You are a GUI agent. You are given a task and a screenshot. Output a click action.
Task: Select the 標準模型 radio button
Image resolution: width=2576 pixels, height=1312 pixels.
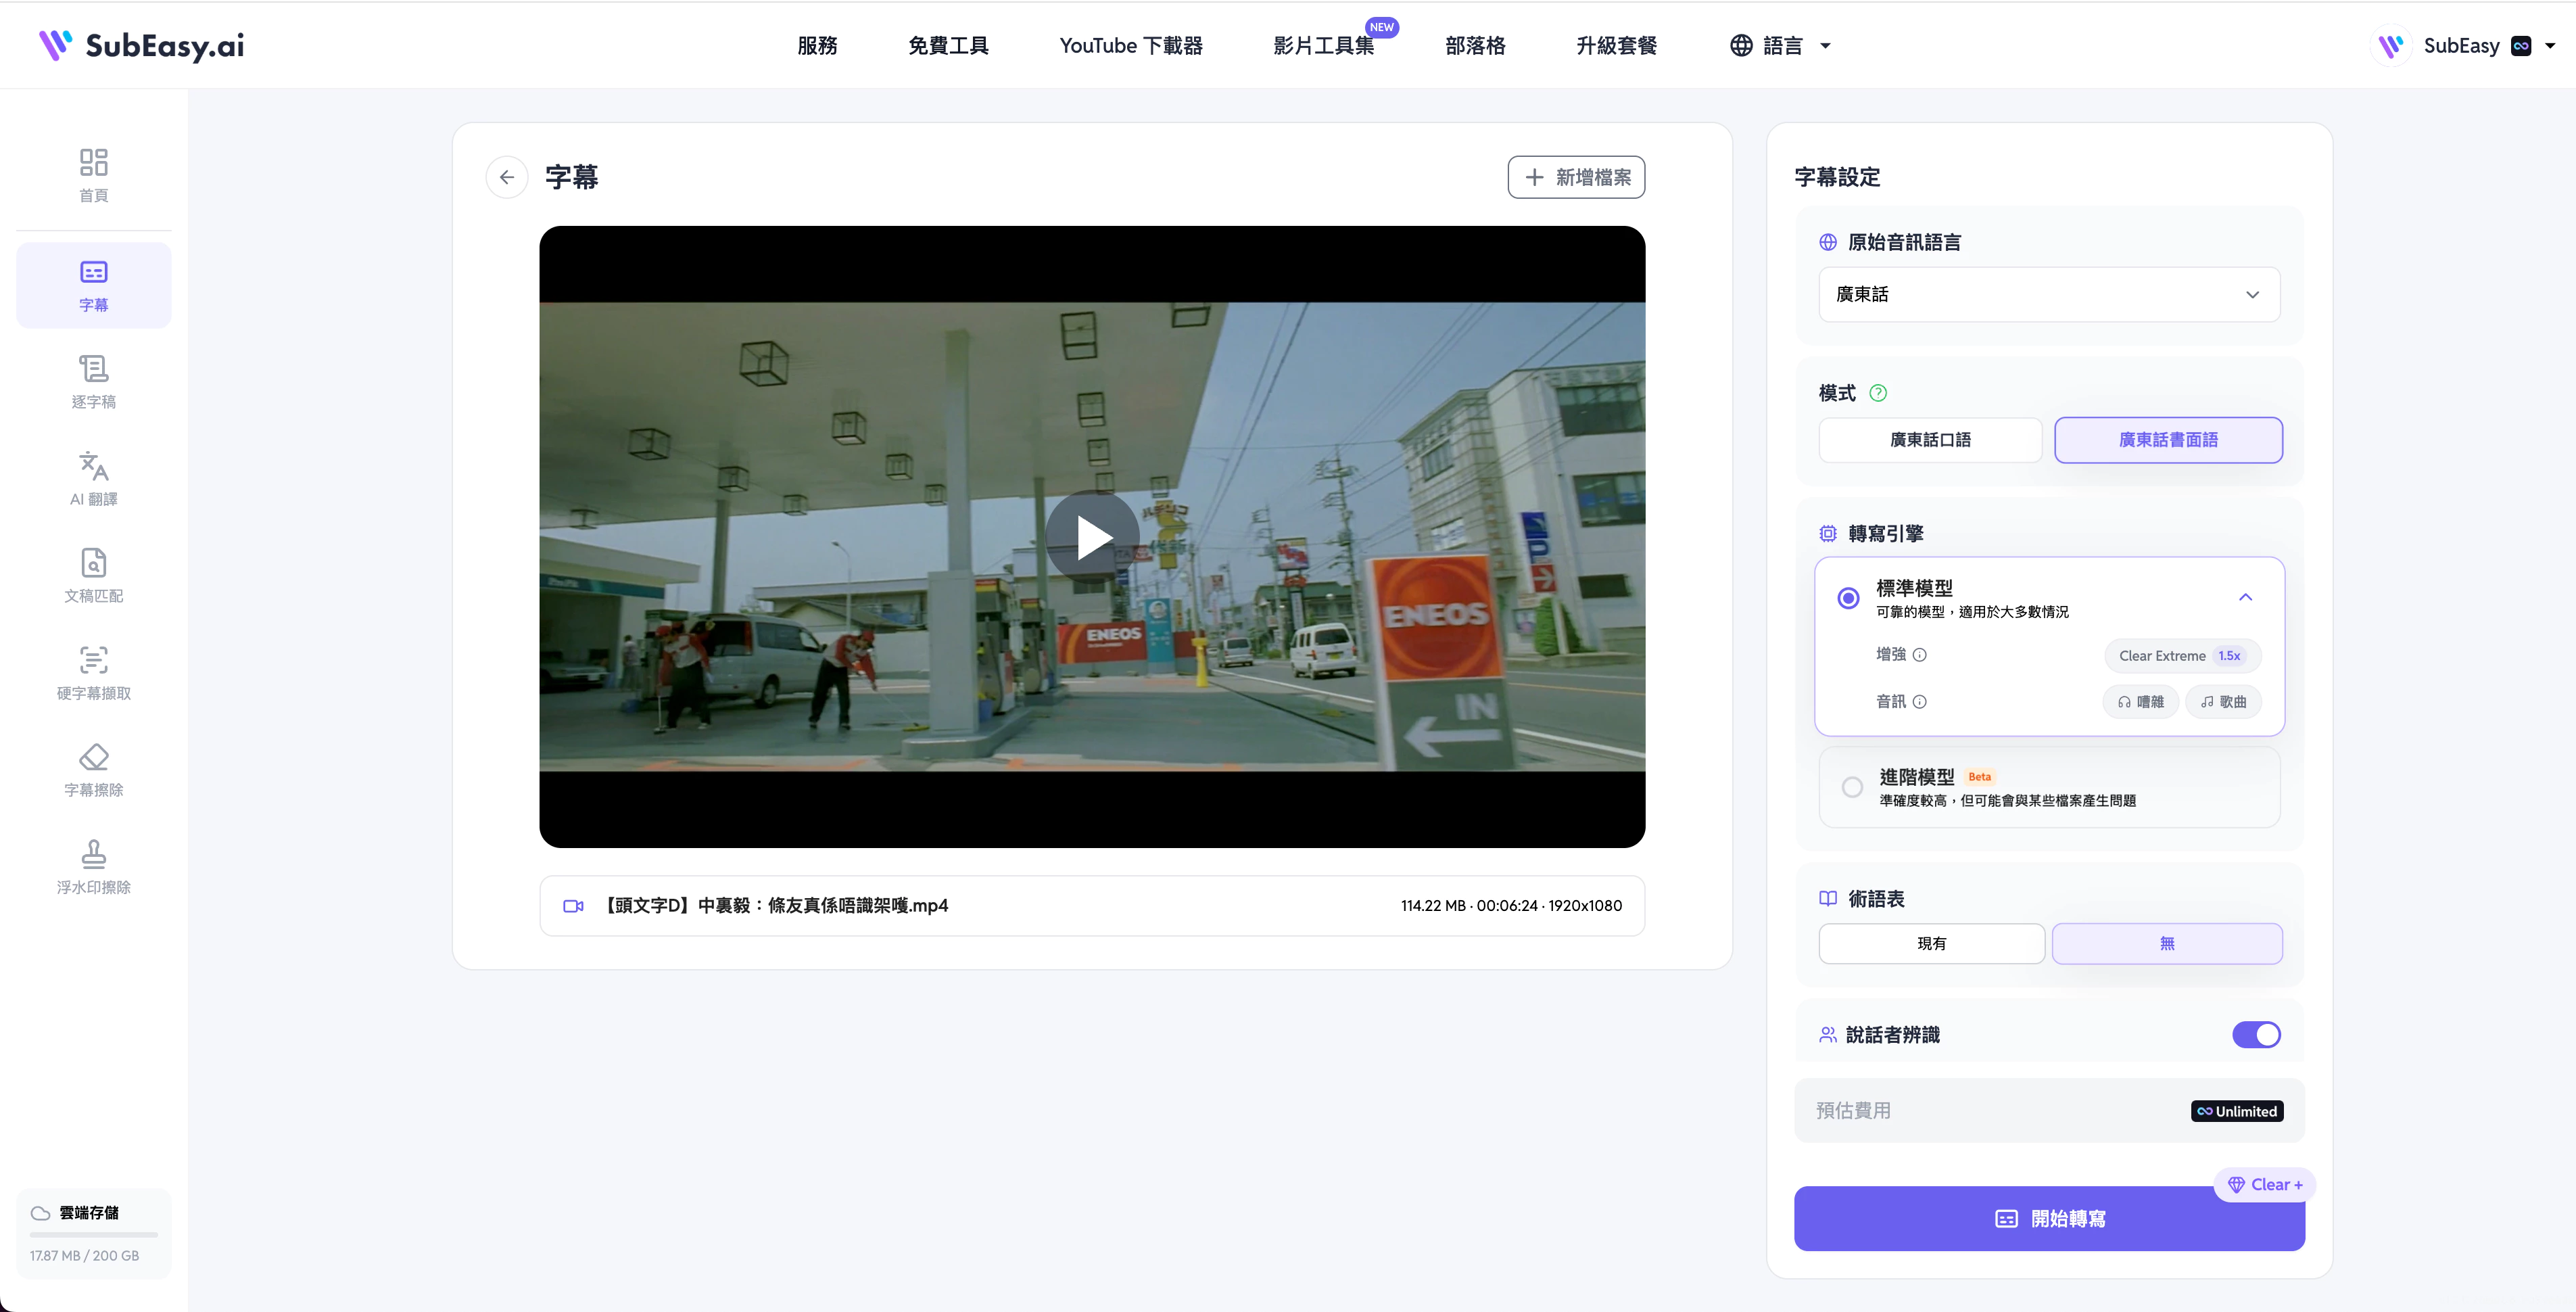point(1848,598)
